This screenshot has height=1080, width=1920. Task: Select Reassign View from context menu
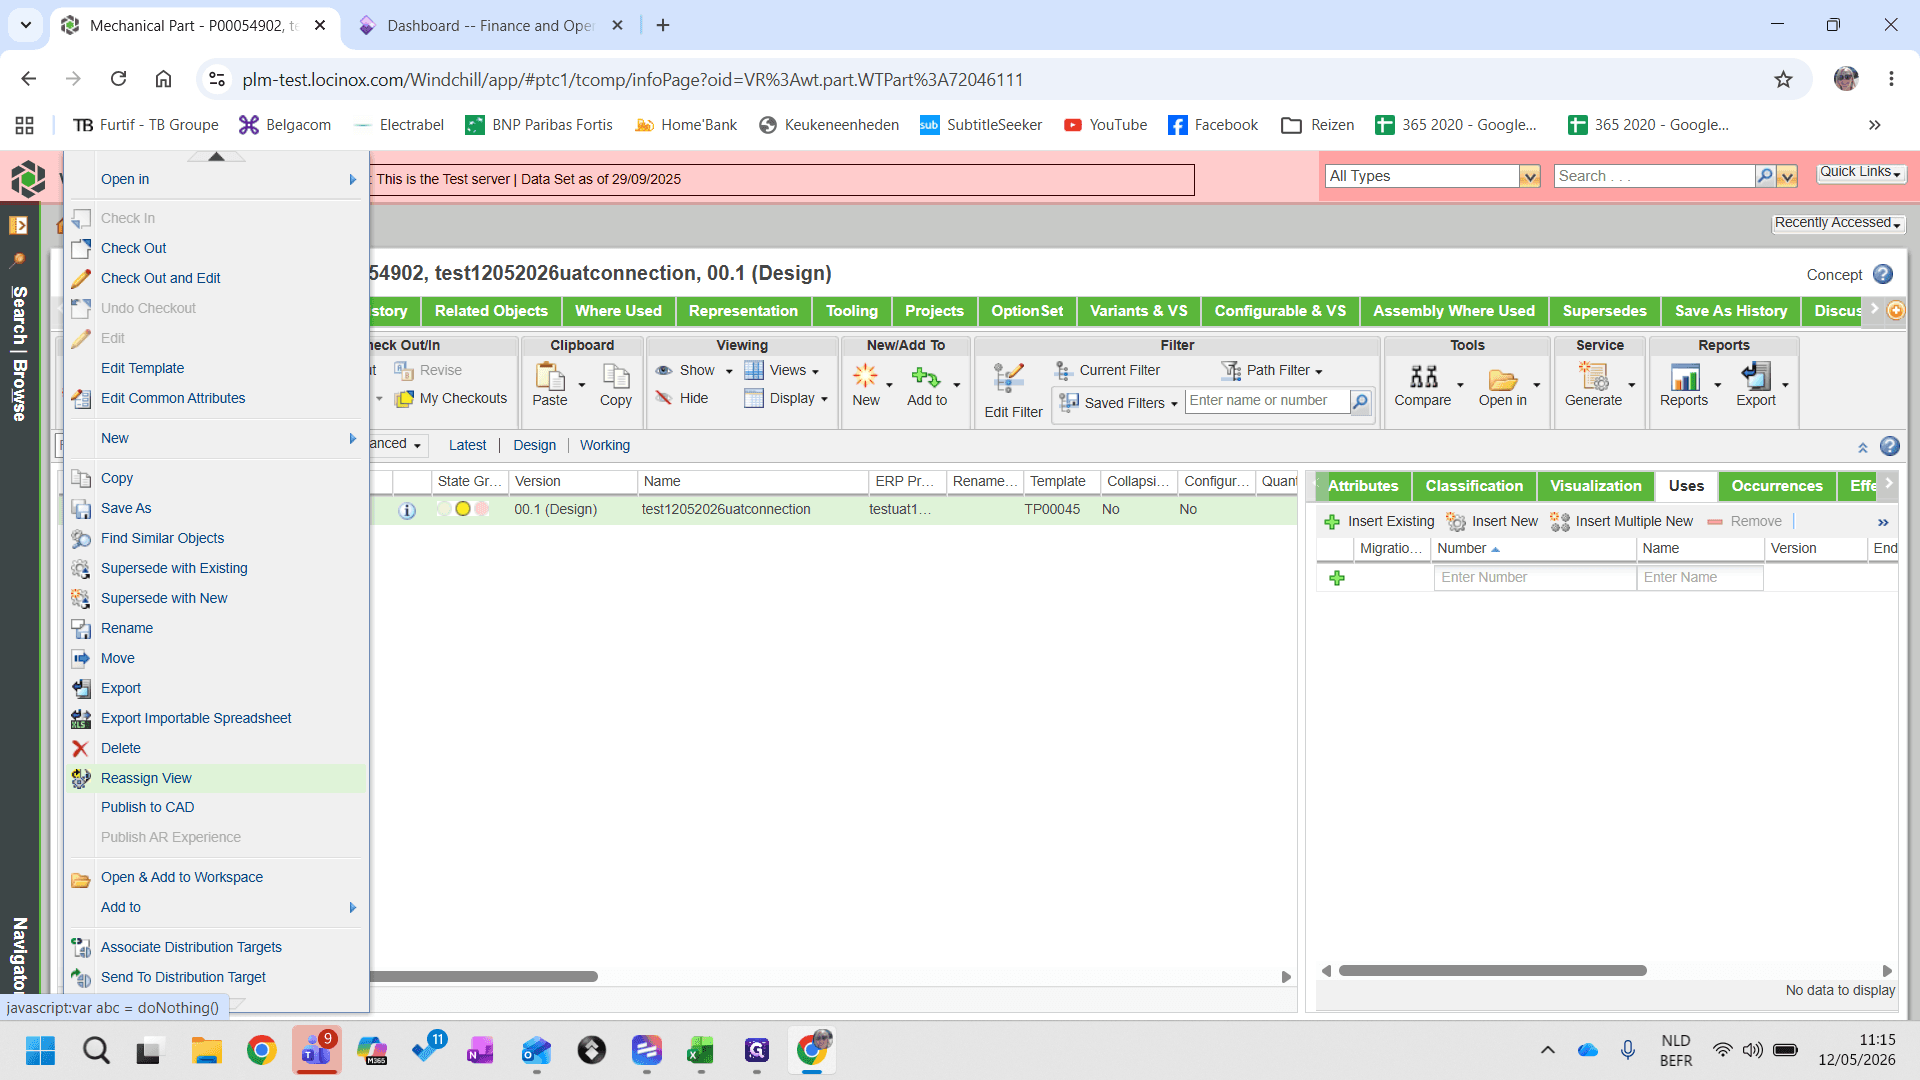pos(216,778)
